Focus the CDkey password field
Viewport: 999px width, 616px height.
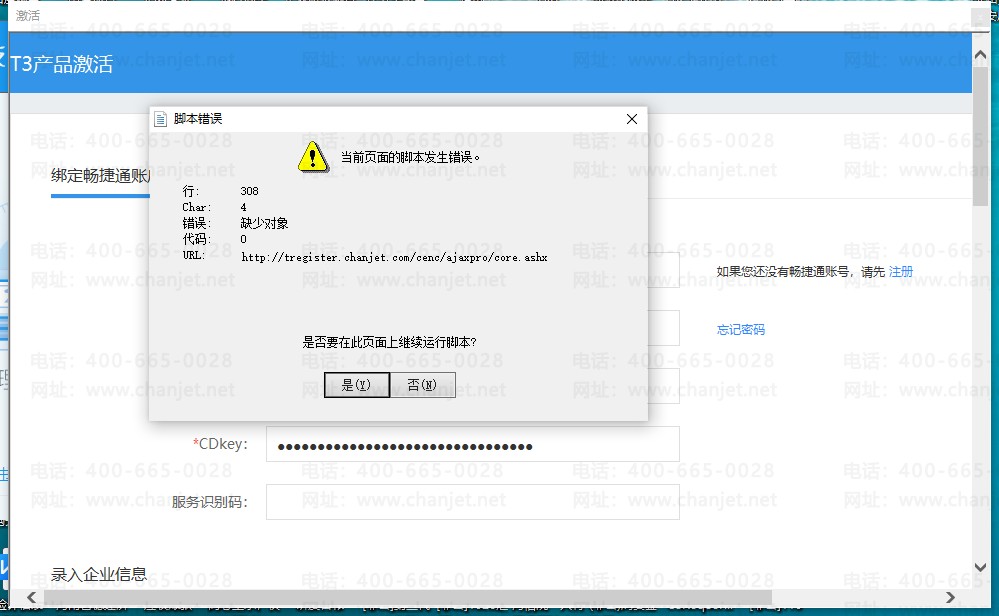(x=472, y=444)
